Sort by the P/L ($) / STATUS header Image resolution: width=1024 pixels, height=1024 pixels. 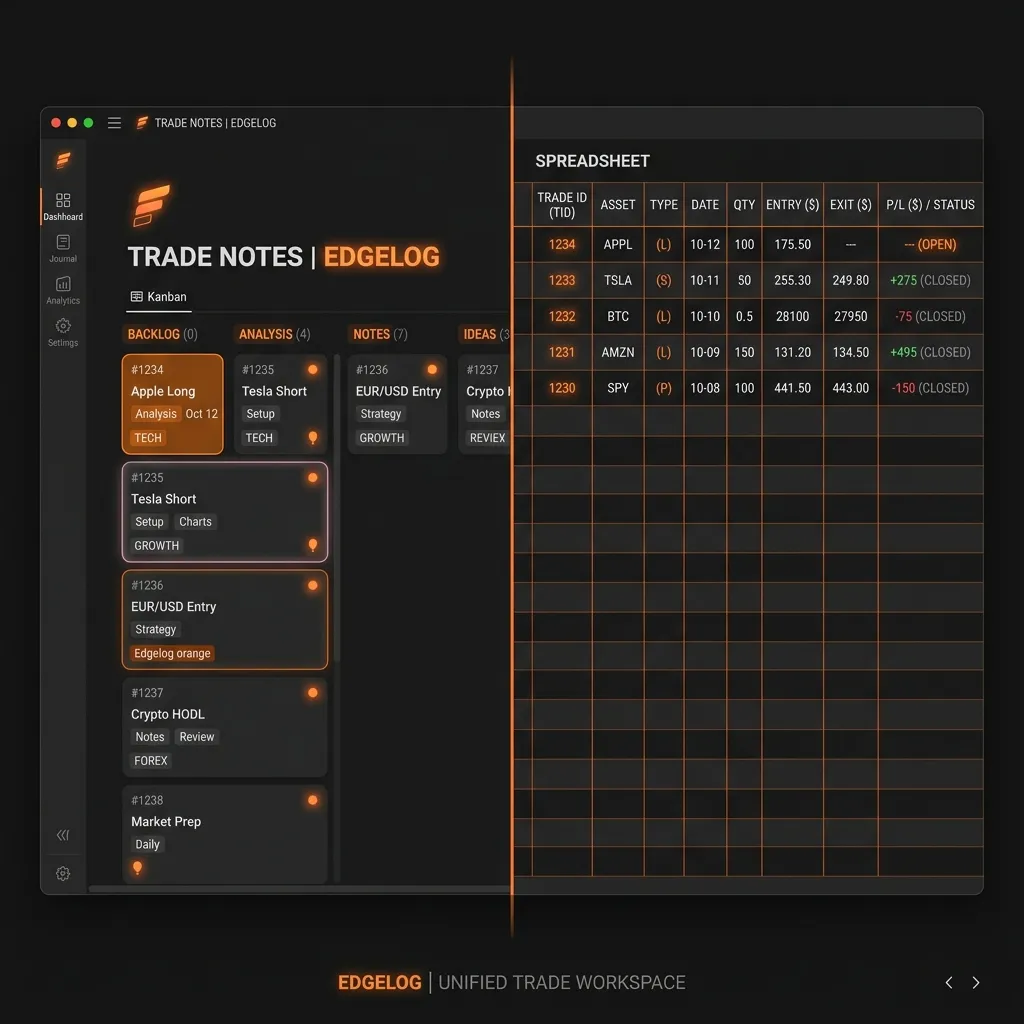click(x=930, y=204)
